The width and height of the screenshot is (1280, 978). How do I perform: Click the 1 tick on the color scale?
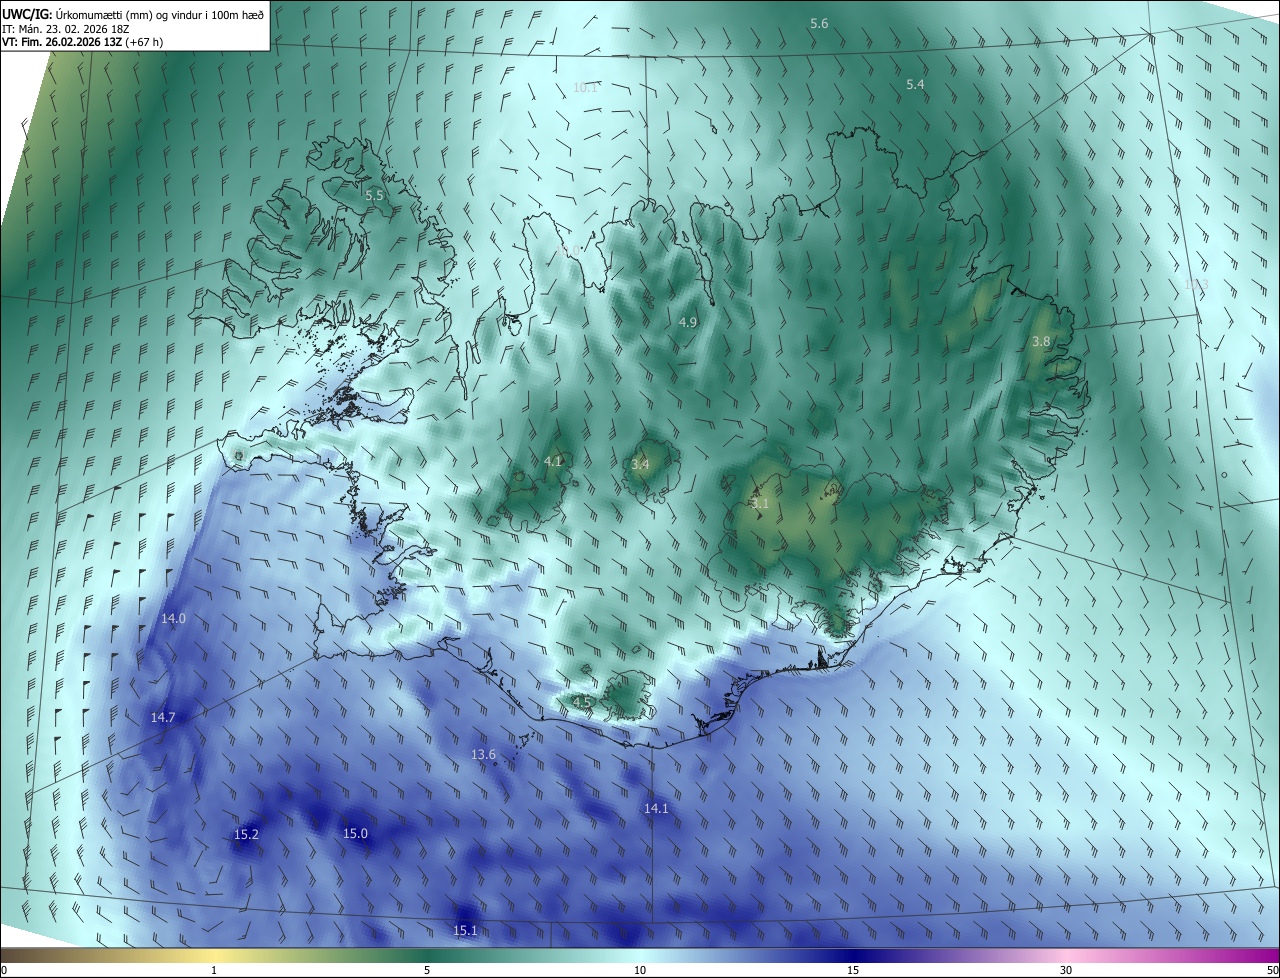214,970
